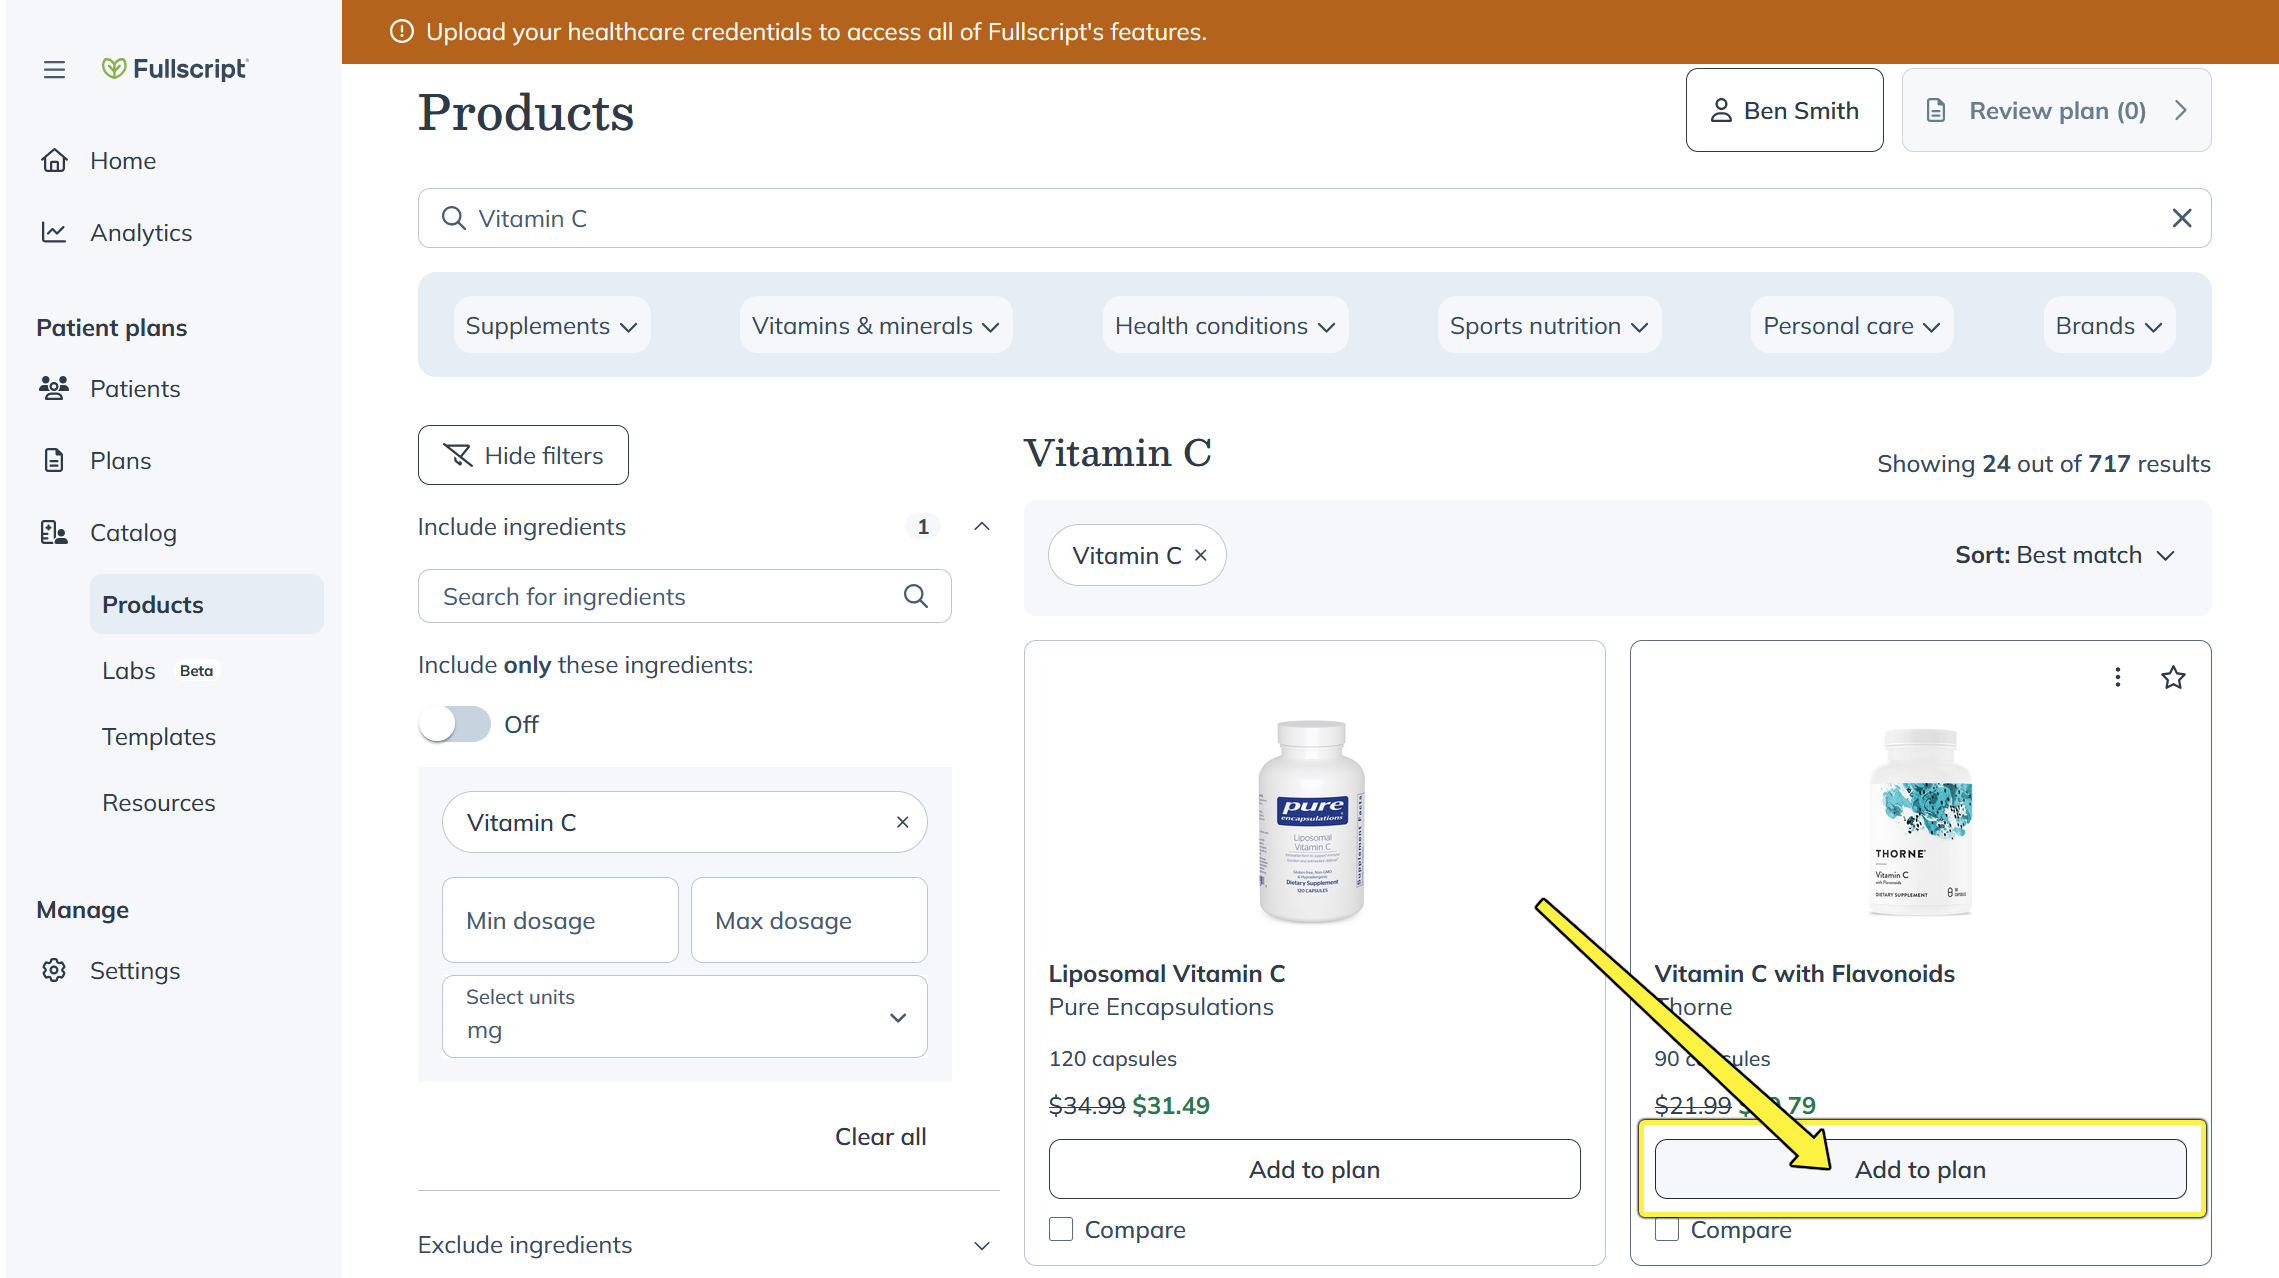The width and height of the screenshot is (2279, 1278).
Task: Open Analytics page
Action: [141, 233]
